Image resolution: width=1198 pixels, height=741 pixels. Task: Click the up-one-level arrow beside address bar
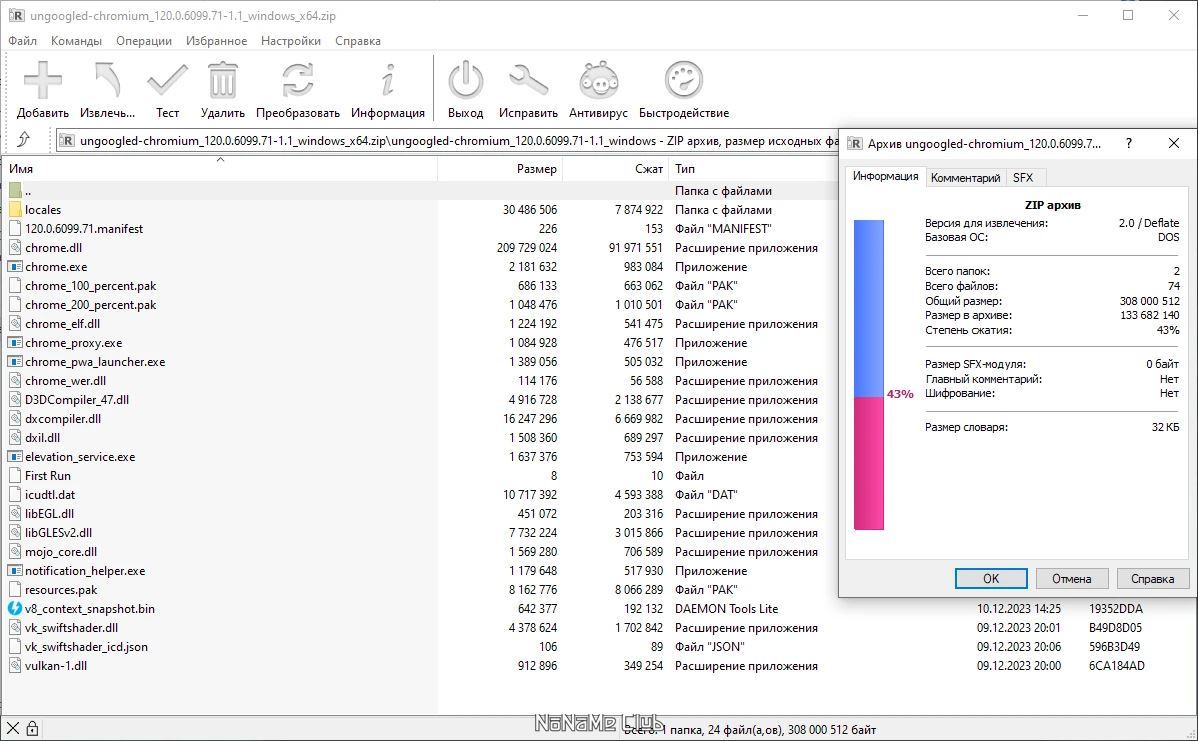pyautogui.click(x=24, y=140)
